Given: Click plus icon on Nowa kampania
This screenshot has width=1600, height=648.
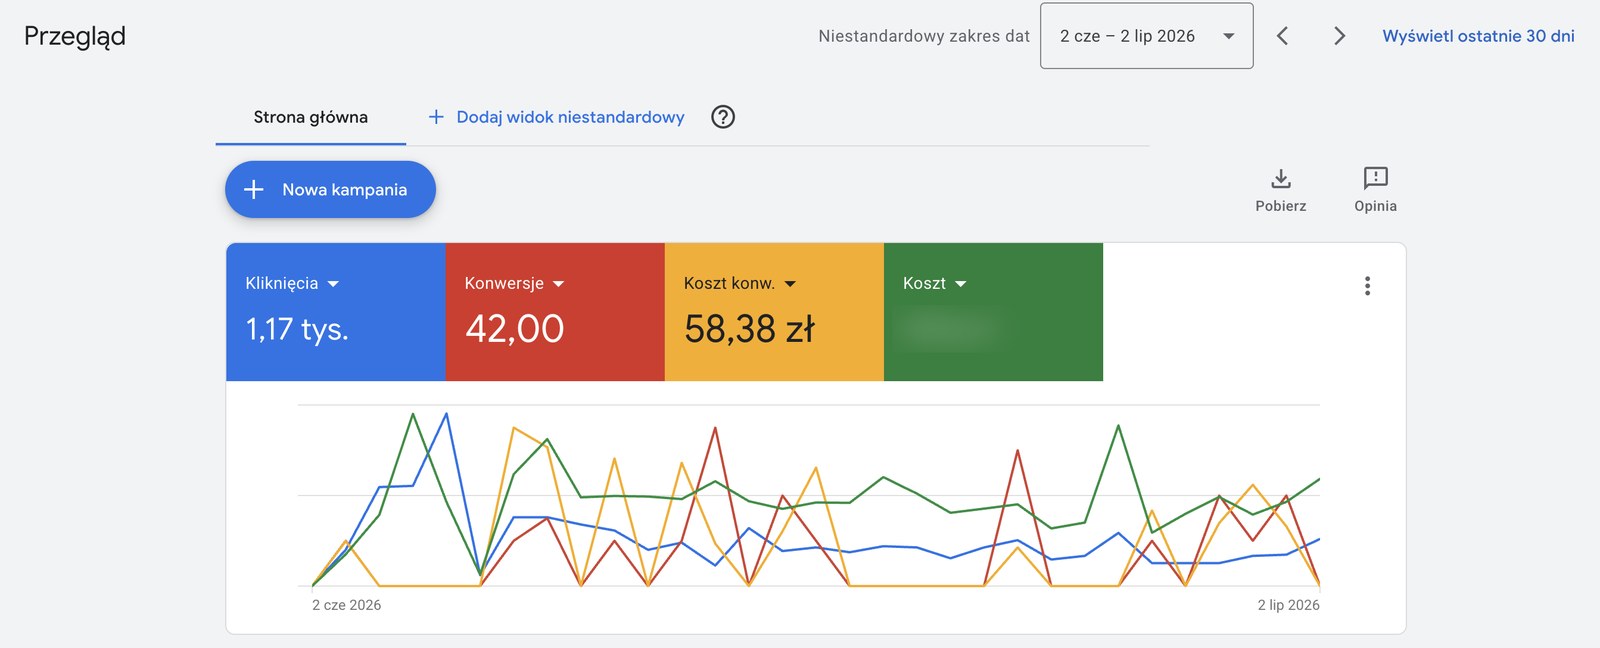Looking at the screenshot, I should click(x=254, y=190).
